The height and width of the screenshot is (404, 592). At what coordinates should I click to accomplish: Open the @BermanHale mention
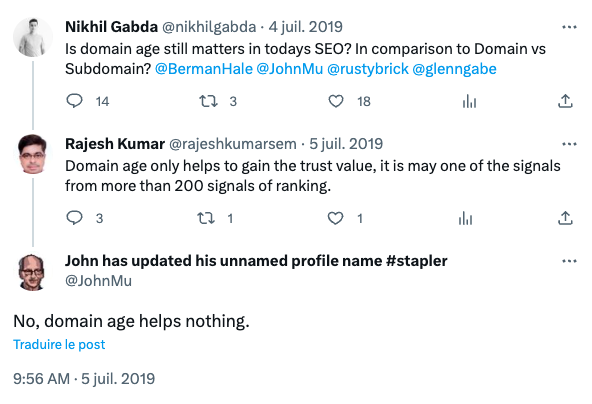(204, 69)
